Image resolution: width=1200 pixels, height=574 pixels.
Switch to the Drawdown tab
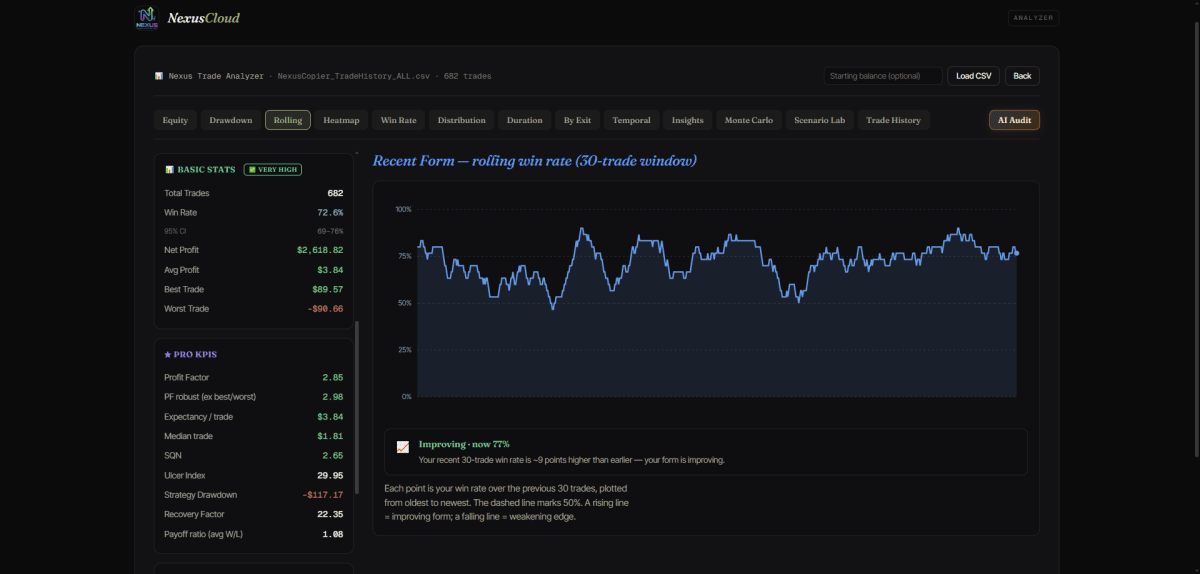pos(230,120)
